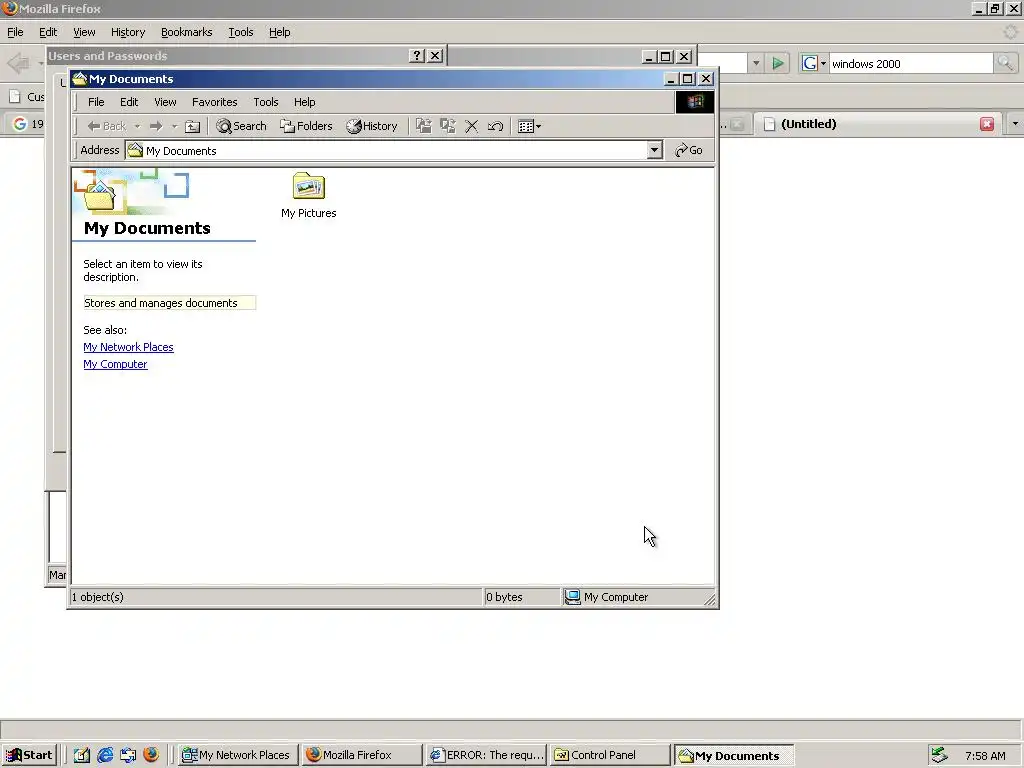Open the View menu in My Documents
This screenshot has height=768, width=1024.
pos(165,102)
